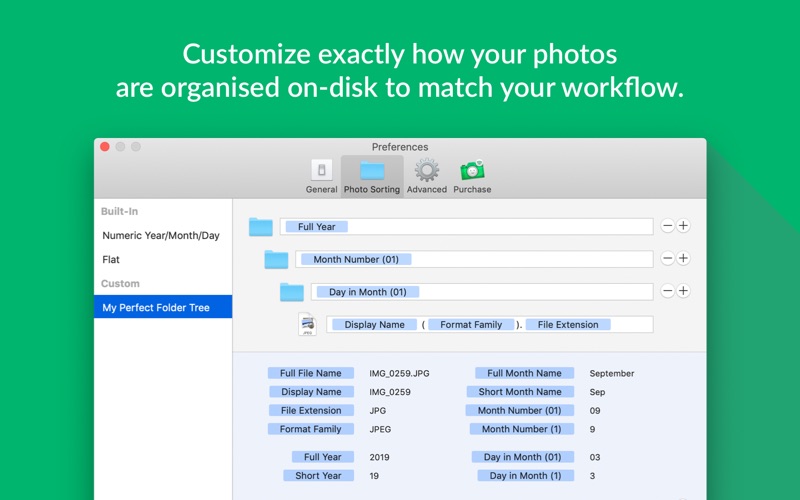Click File Extension token in file name field
Screen dimensions: 800x500
click(568, 324)
